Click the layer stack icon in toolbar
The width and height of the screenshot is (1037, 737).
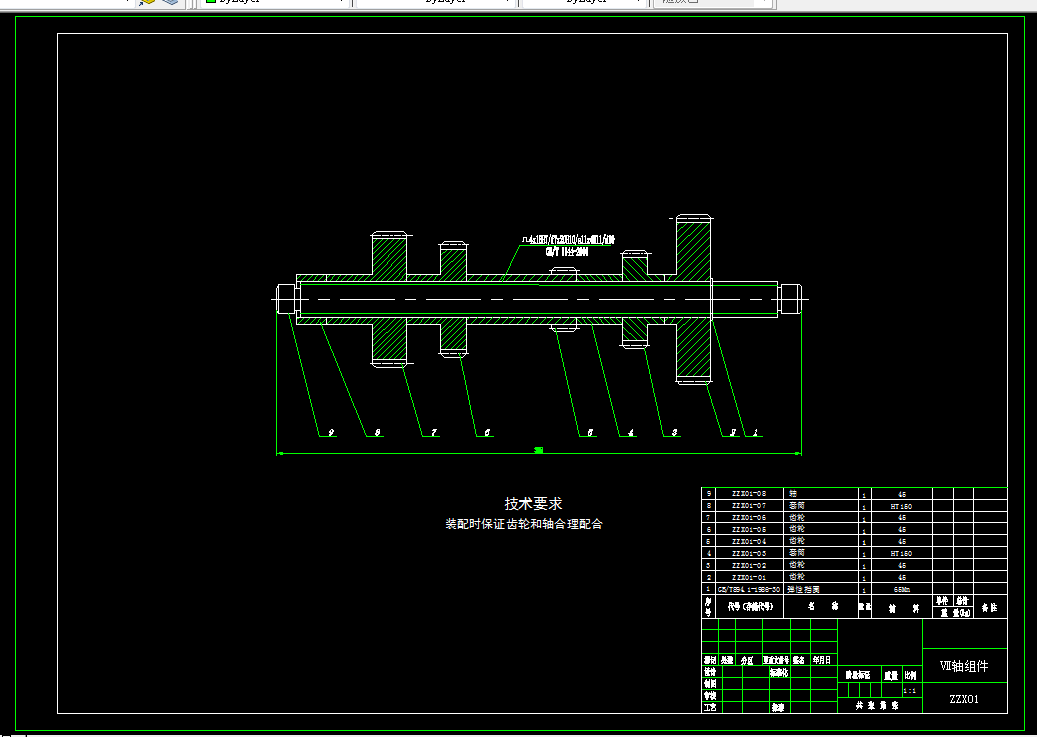coord(171,2)
